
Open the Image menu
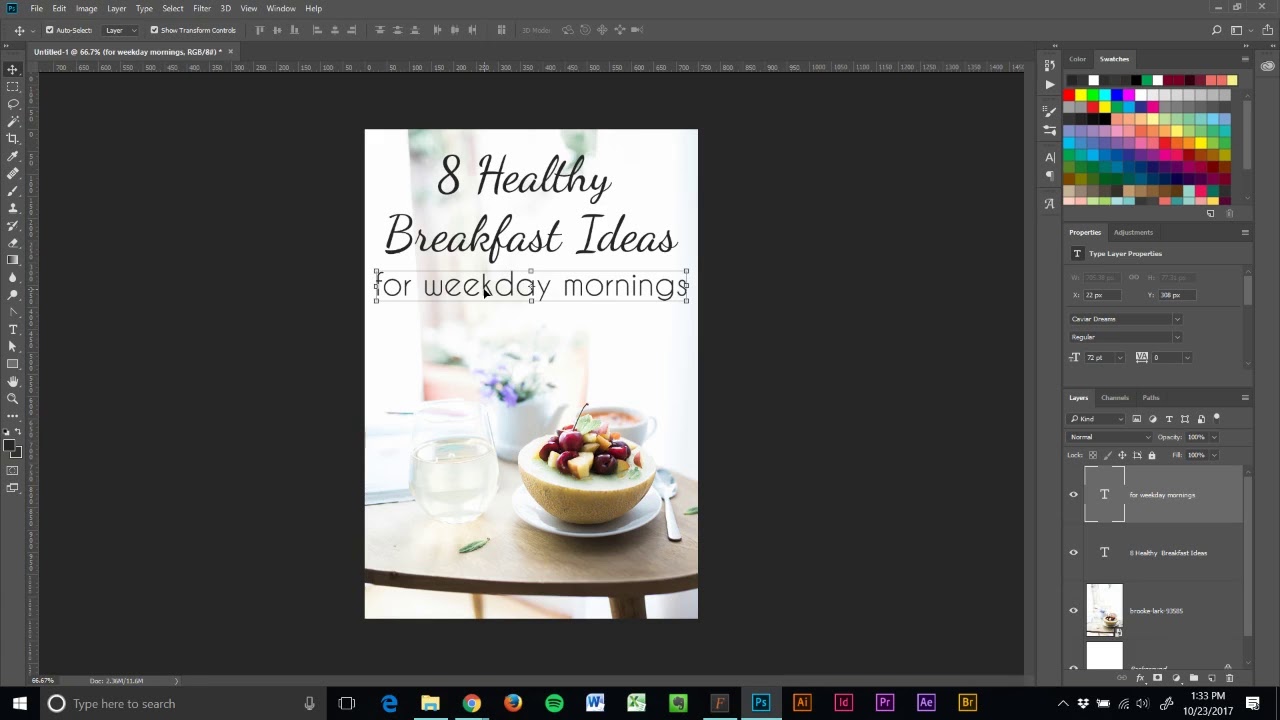pos(86,8)
